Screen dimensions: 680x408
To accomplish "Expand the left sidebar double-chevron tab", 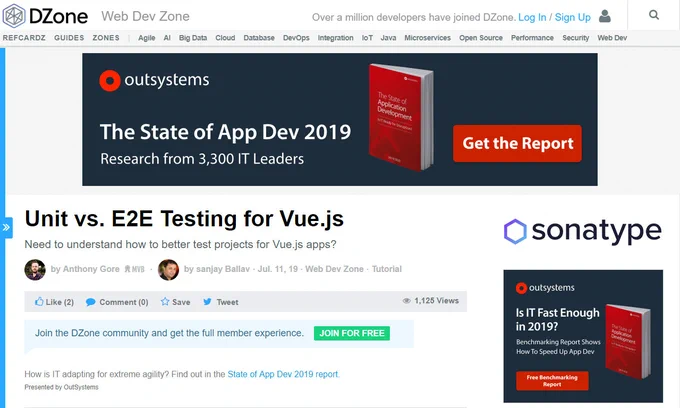I will (x=6, y=227).
